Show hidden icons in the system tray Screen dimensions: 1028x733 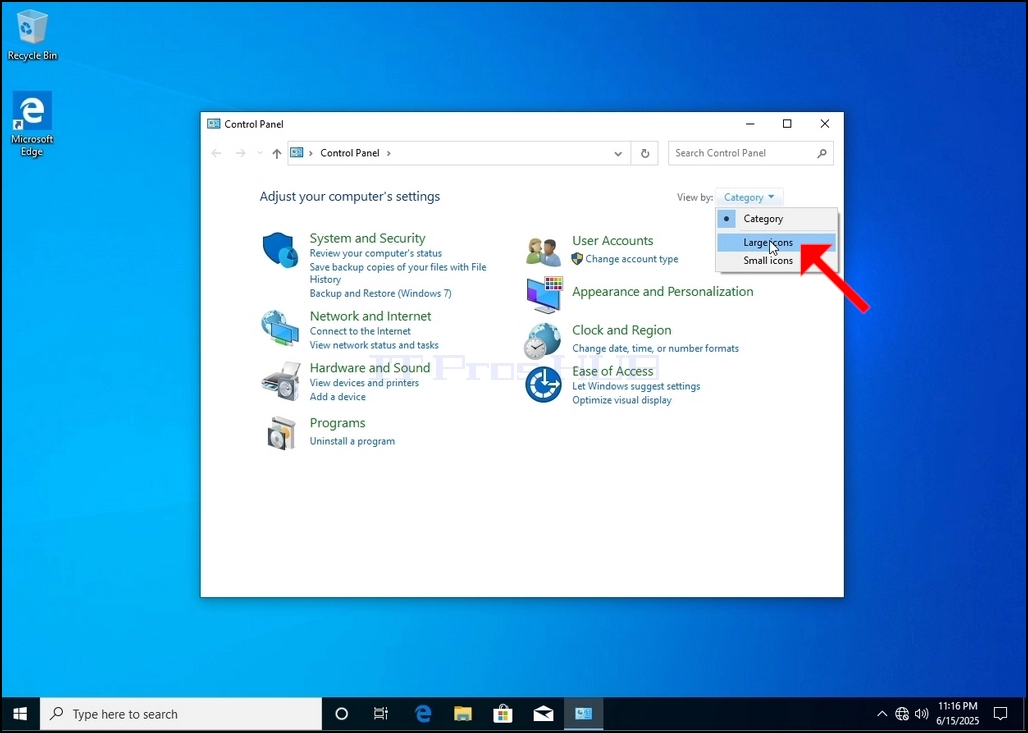pos(882,714)
